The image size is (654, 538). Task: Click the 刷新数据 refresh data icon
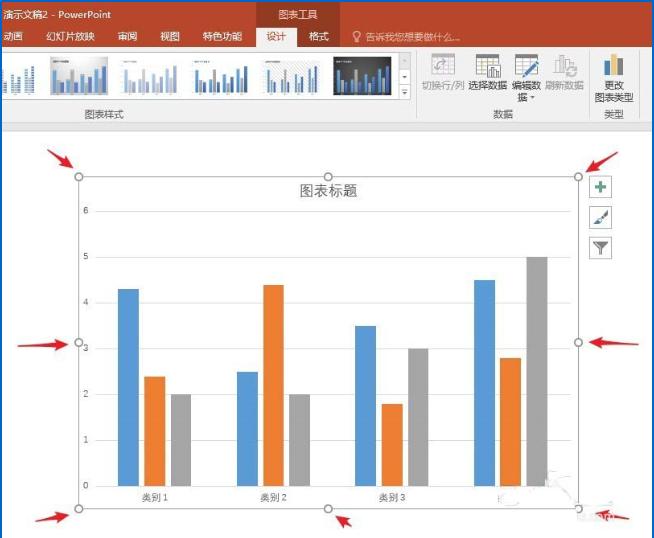565,67
